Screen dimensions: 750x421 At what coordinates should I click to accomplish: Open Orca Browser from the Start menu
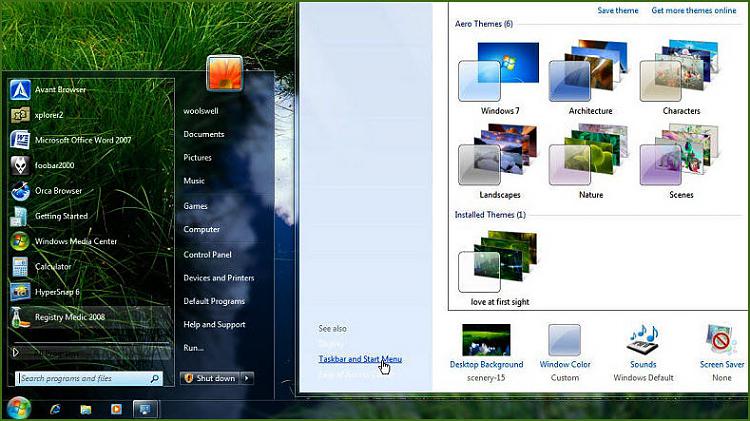91,191
